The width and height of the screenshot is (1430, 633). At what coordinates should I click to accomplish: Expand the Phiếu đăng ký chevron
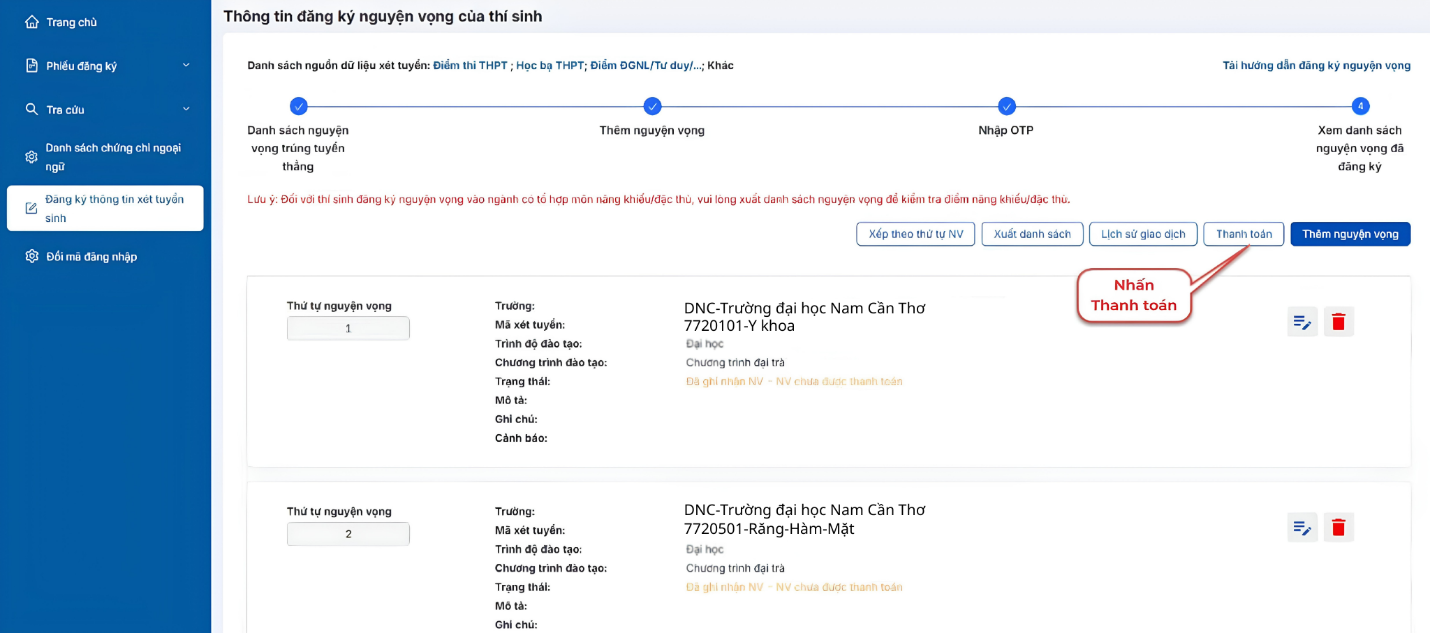(186, 65)
